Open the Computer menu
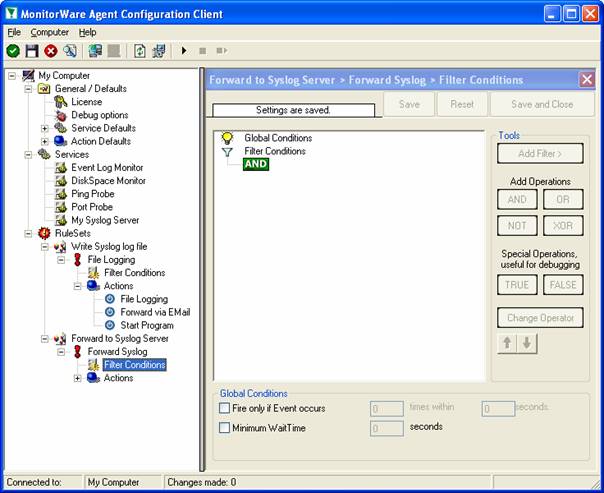The image size is (604, 493). (49, 32)
